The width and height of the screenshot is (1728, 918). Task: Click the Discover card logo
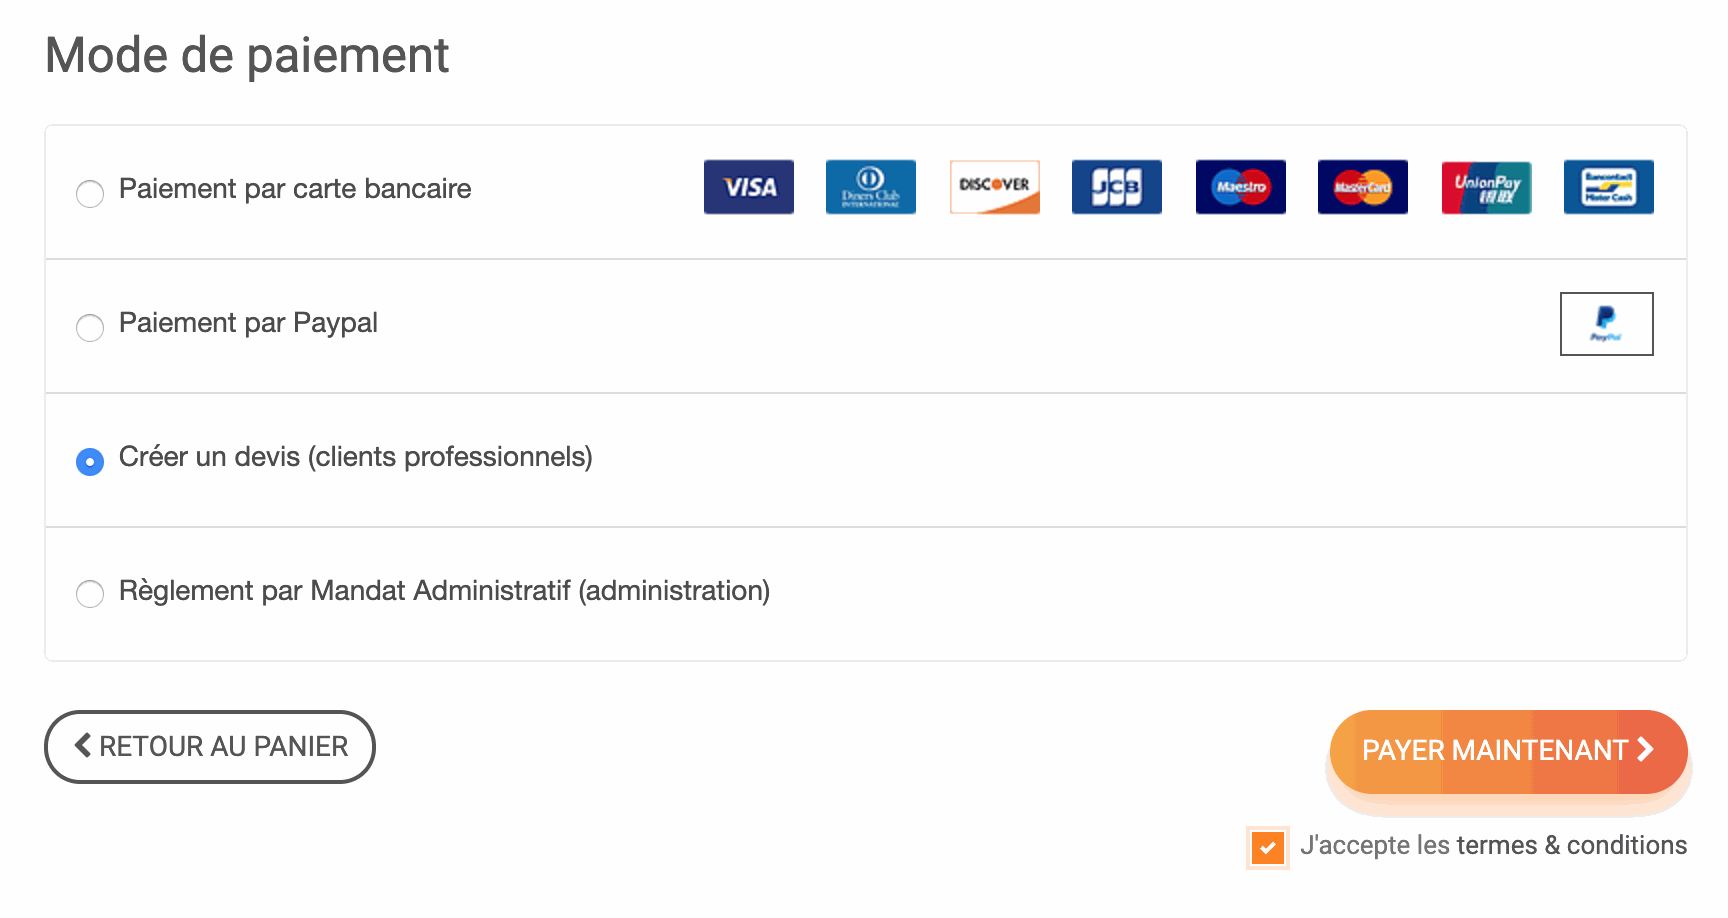click(x=994, y=187)
